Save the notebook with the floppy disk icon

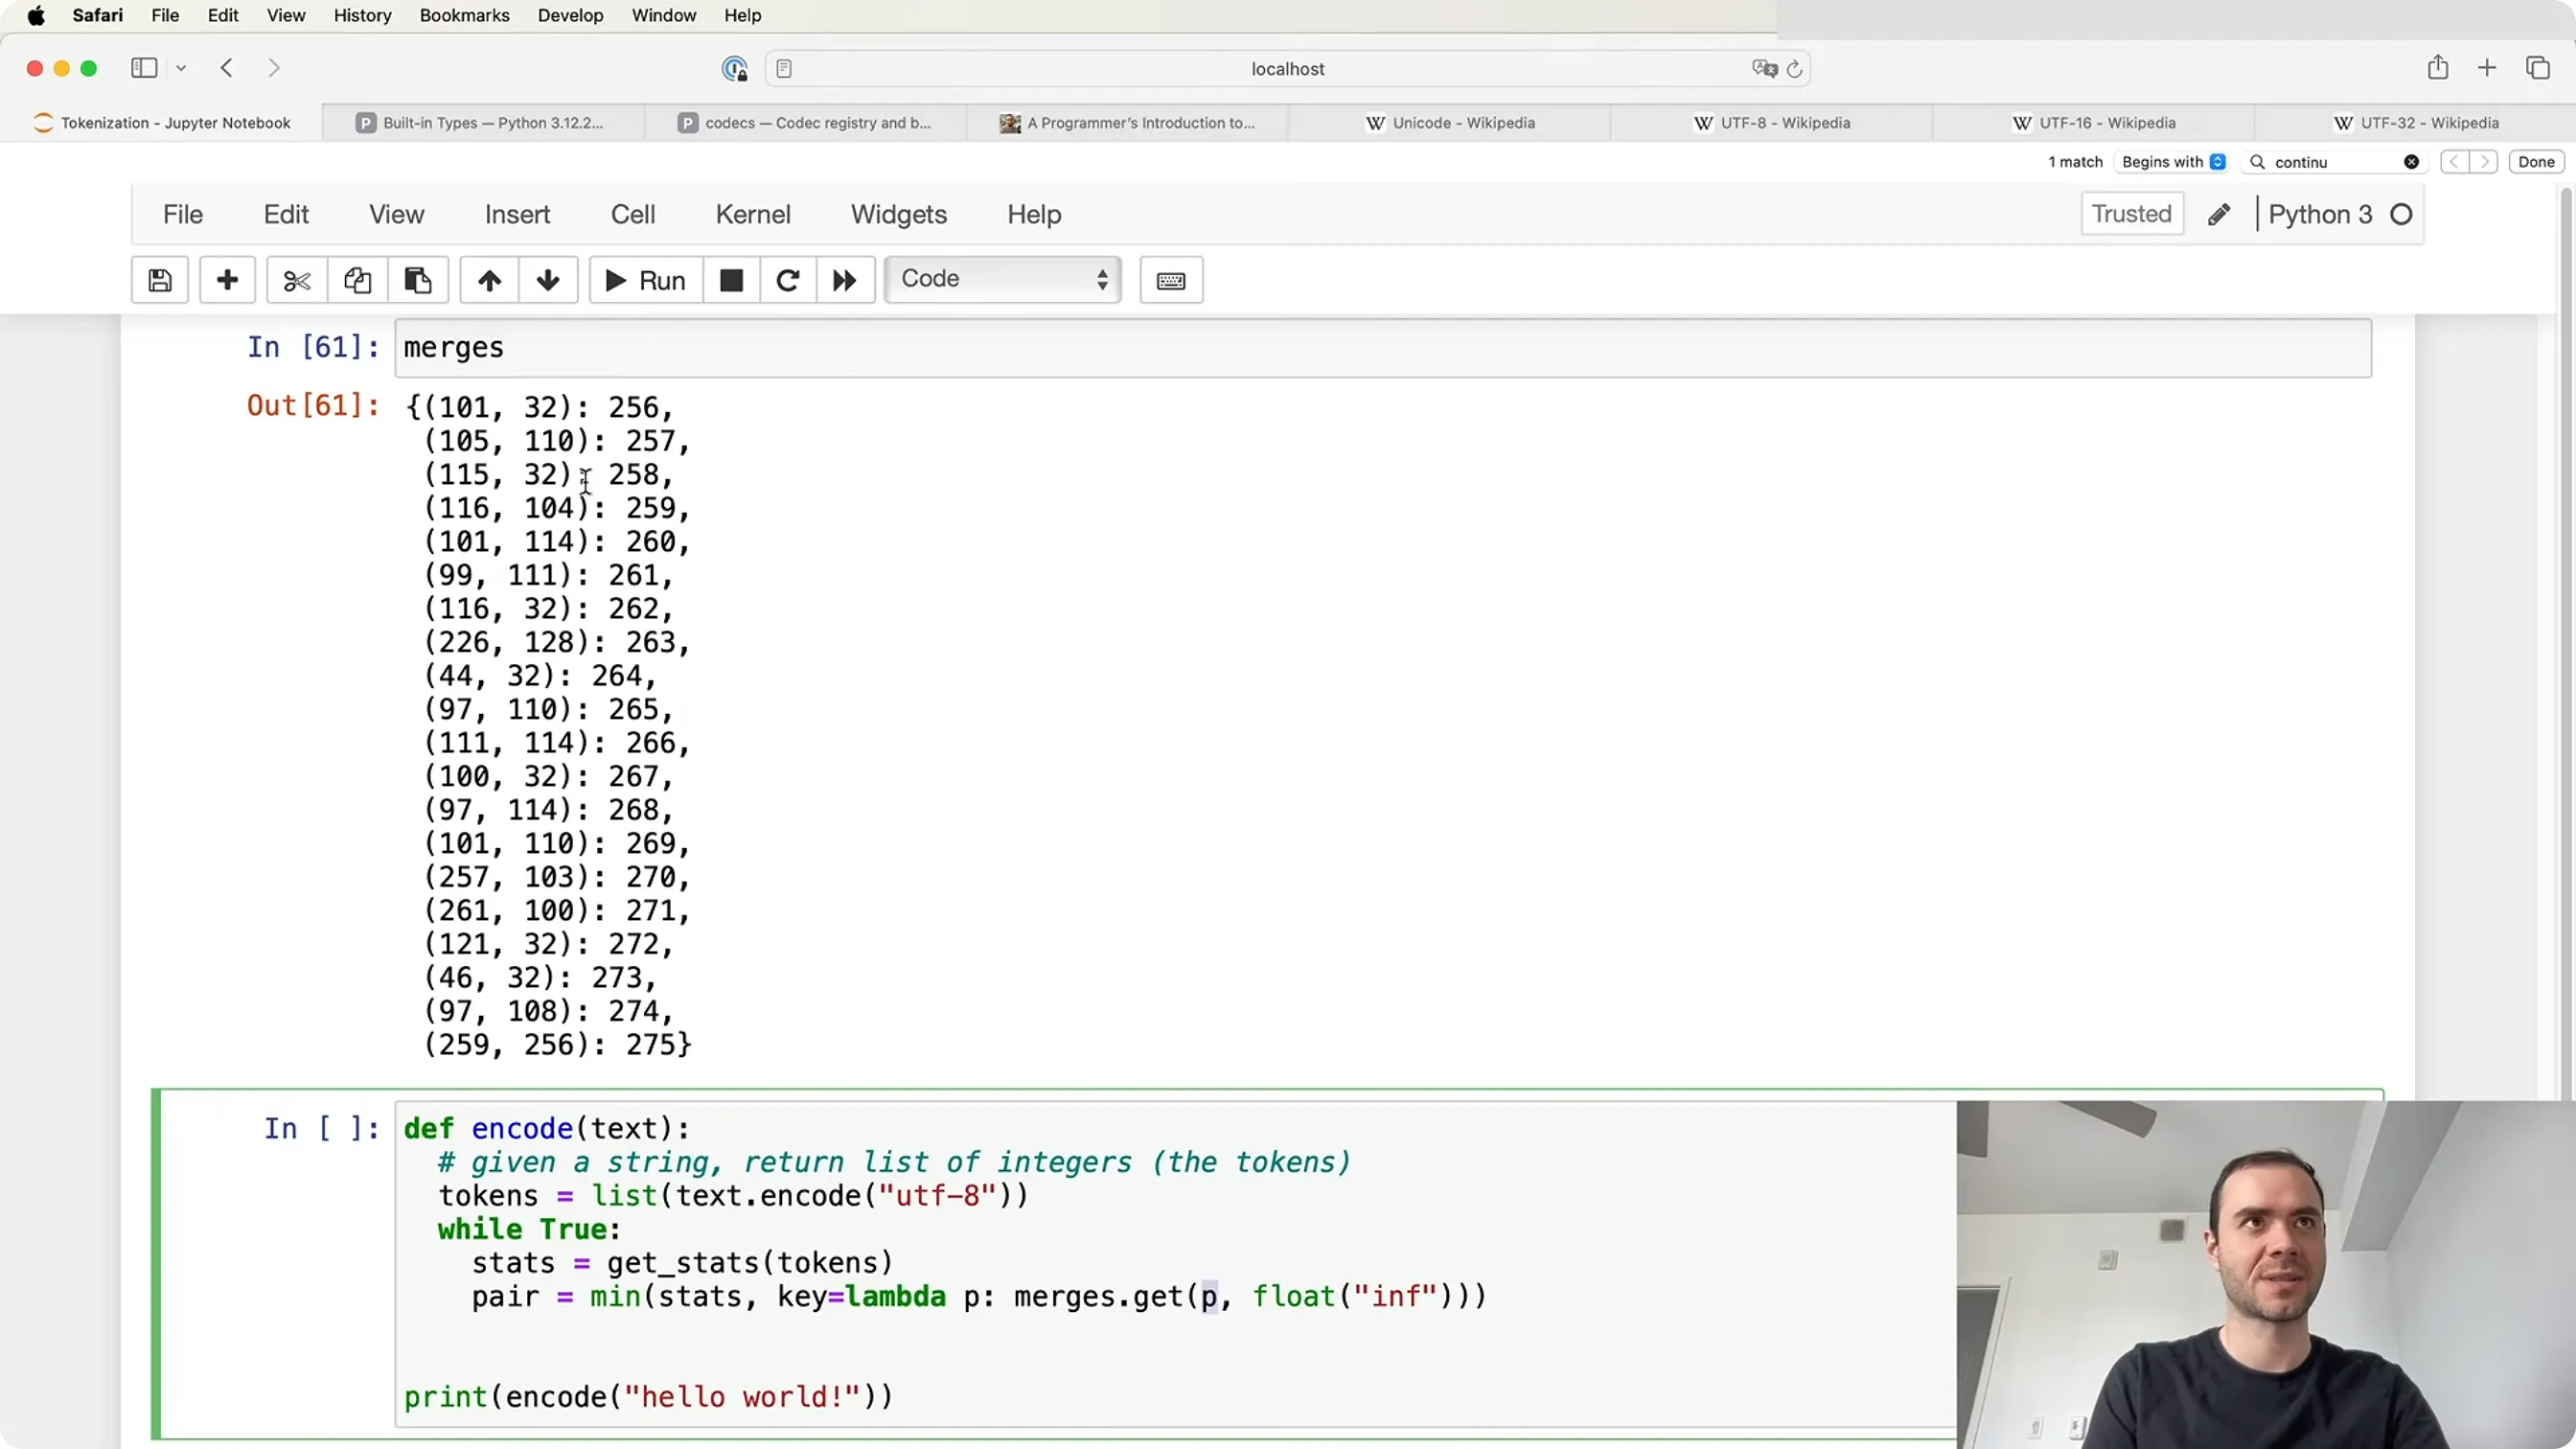[160, 280]
